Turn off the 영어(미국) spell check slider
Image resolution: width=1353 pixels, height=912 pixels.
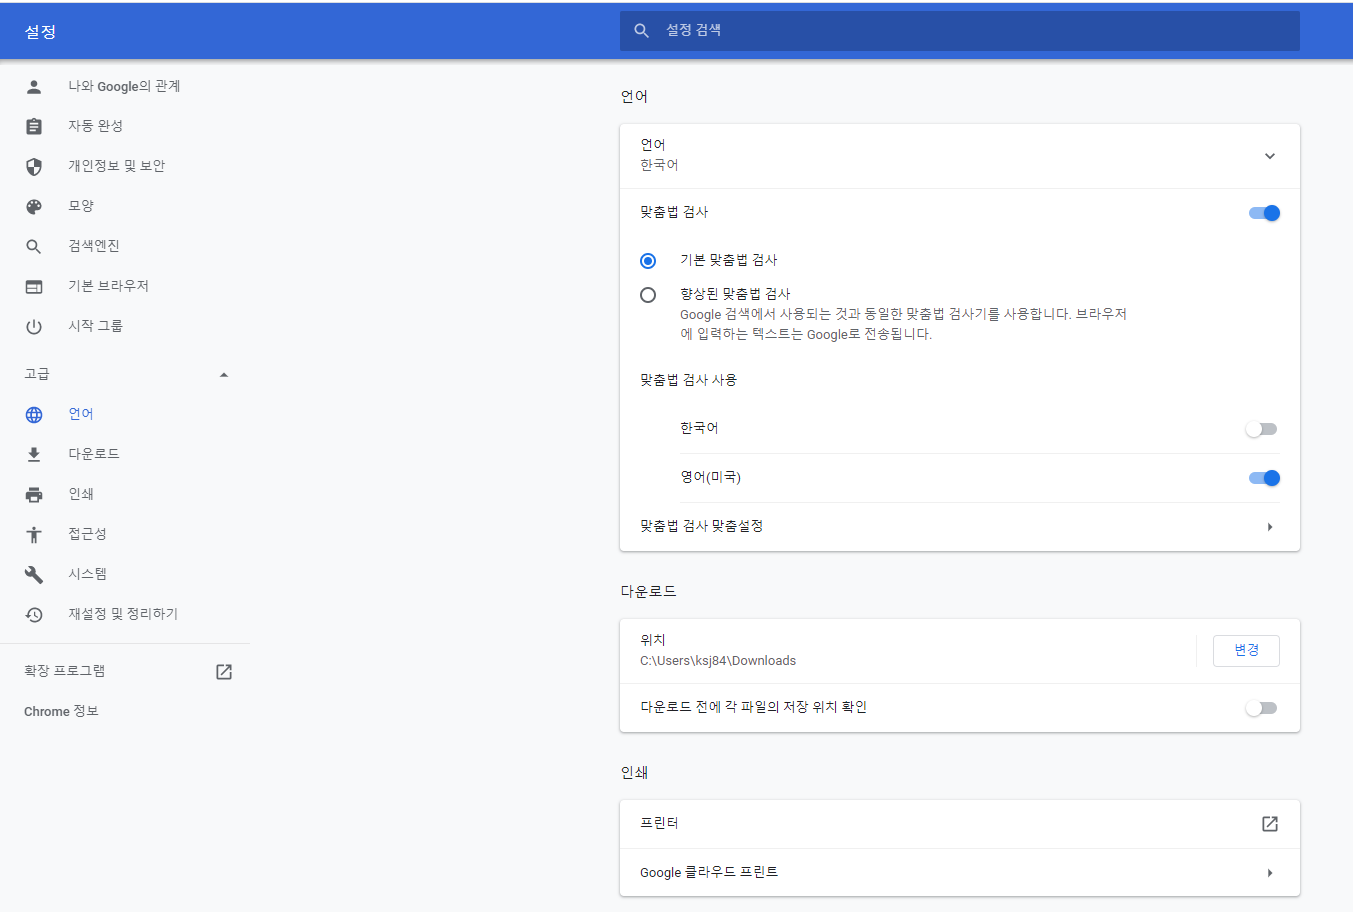1264,477
